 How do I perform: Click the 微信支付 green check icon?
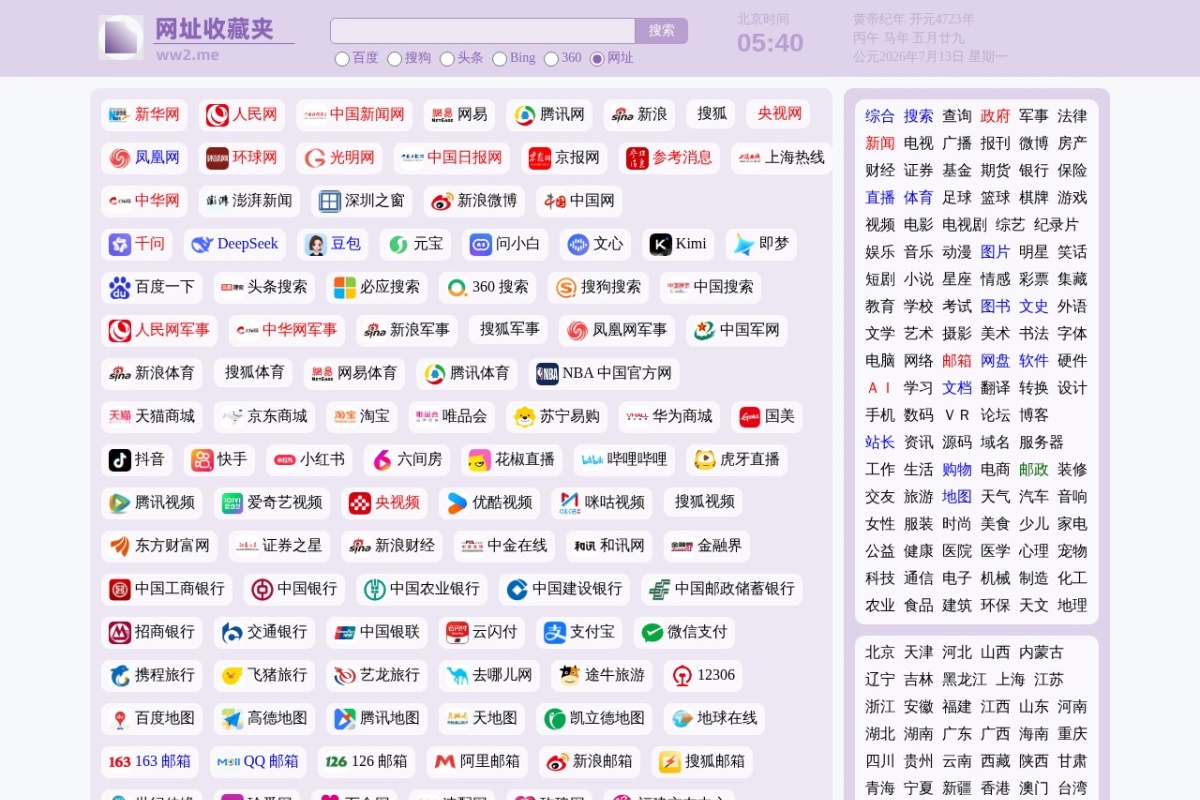[x=652, y=633]
